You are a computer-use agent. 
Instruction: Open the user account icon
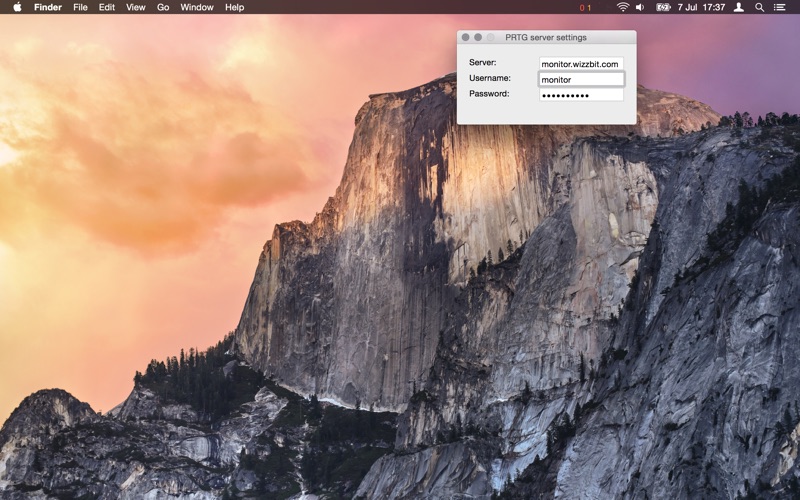click(738, 7)
